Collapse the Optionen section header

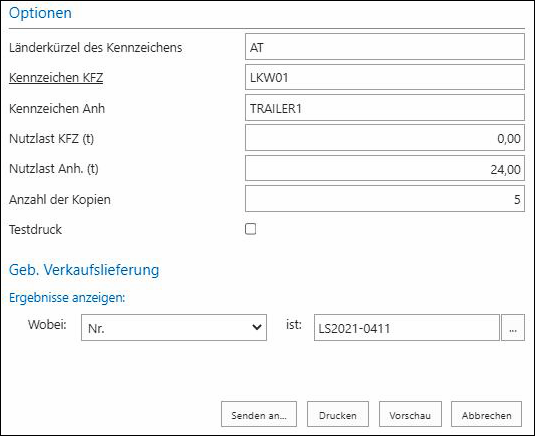40,13
